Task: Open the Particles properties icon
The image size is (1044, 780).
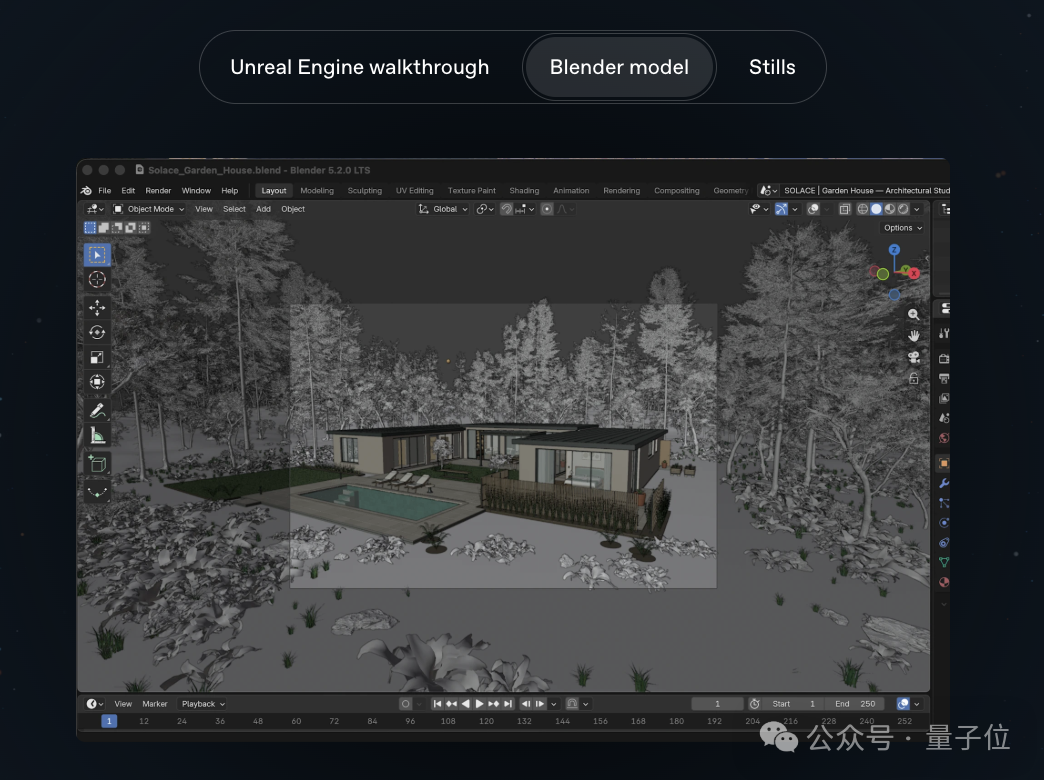Action: point(944,503)
